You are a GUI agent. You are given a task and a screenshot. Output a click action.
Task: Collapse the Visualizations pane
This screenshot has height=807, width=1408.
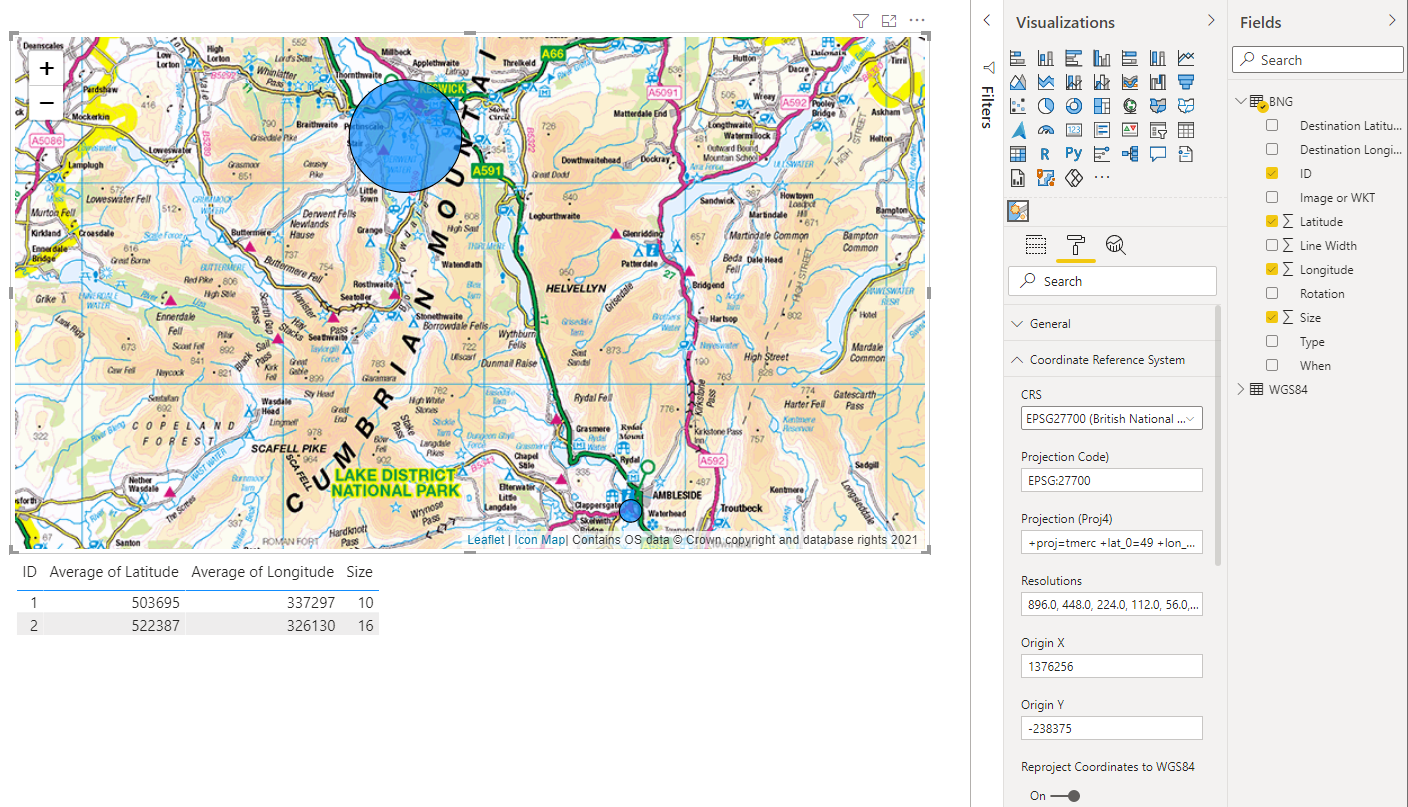click(x=1211, y=21)
